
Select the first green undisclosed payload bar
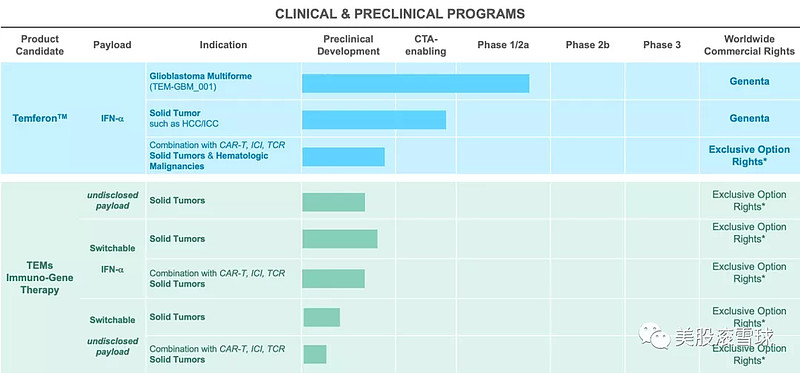click(x=334, y=202)
